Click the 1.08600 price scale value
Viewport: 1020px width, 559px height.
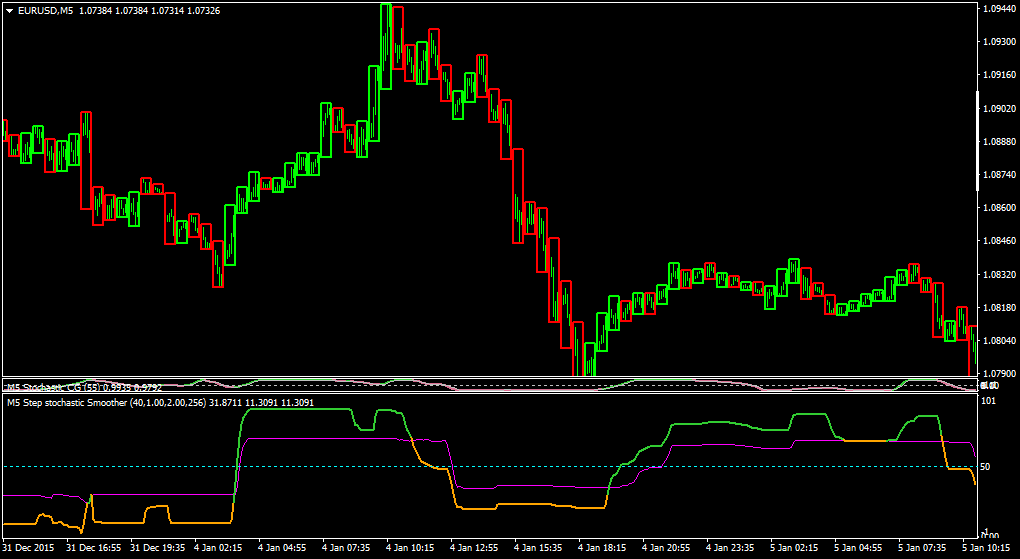point(1000,208)
